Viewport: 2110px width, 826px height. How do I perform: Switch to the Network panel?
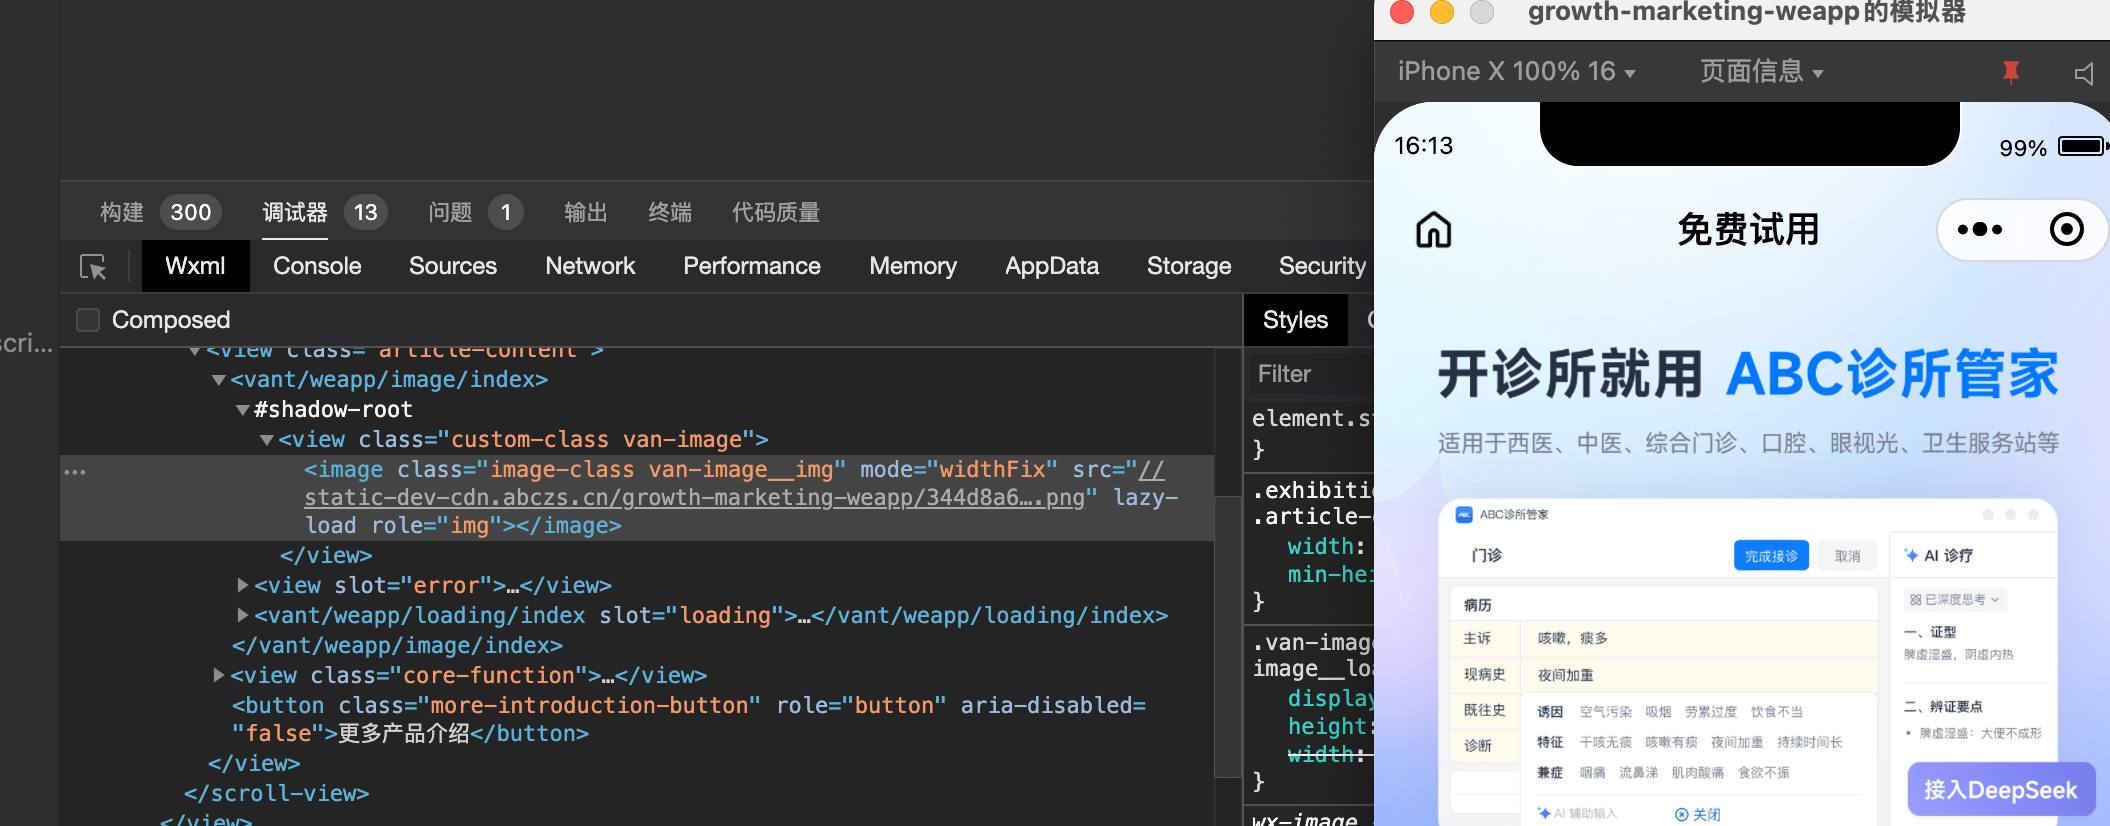pos(590,266)
